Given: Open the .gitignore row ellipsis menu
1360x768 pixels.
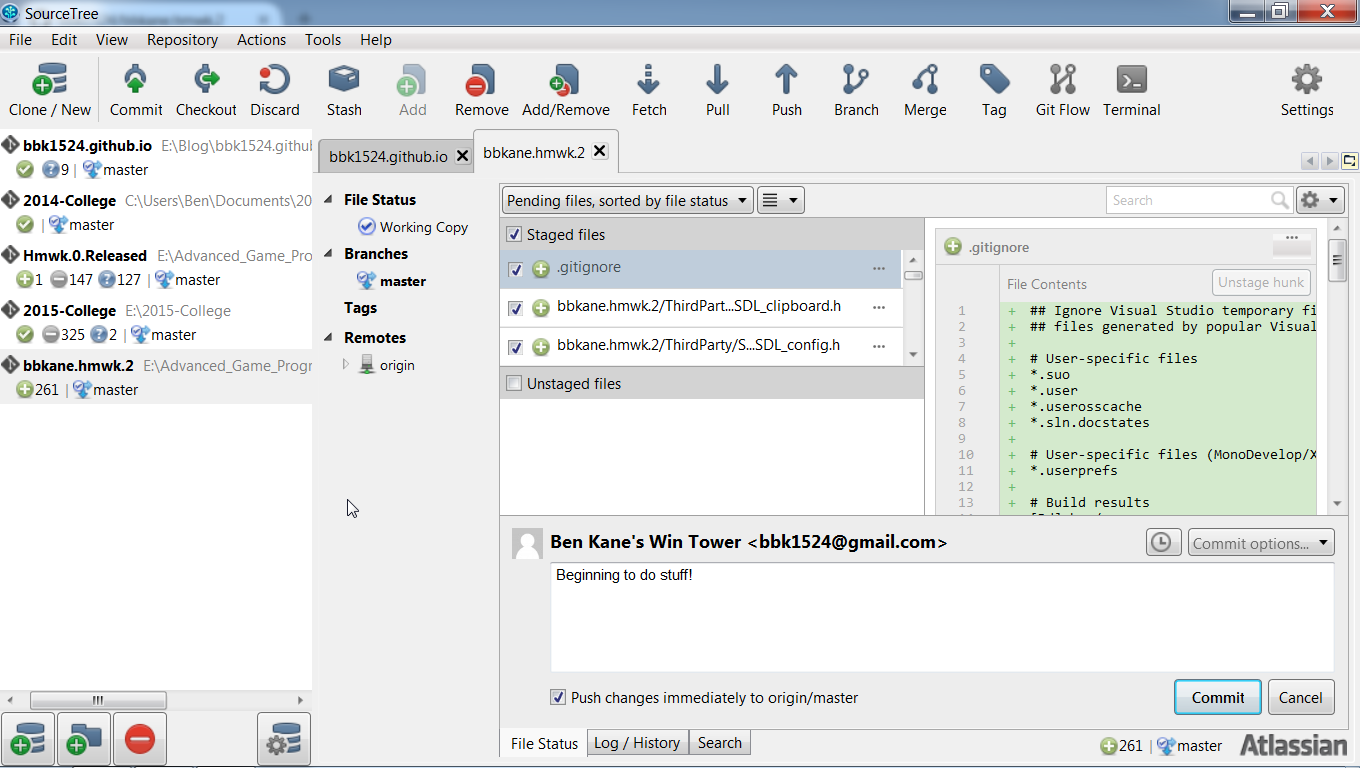Looking at the screenshot, I should (878, 268).
